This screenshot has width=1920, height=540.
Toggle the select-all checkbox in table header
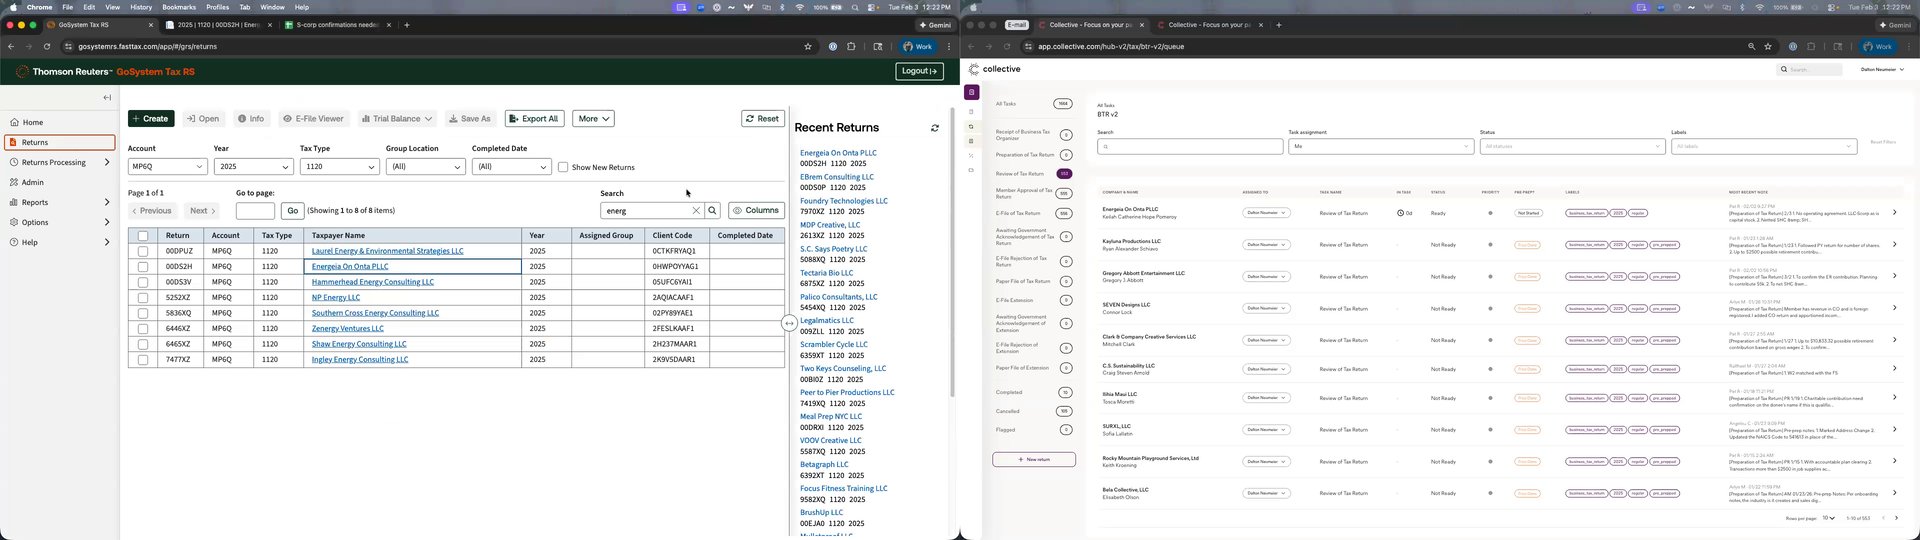pyautogui.click(x=142, y=236)
